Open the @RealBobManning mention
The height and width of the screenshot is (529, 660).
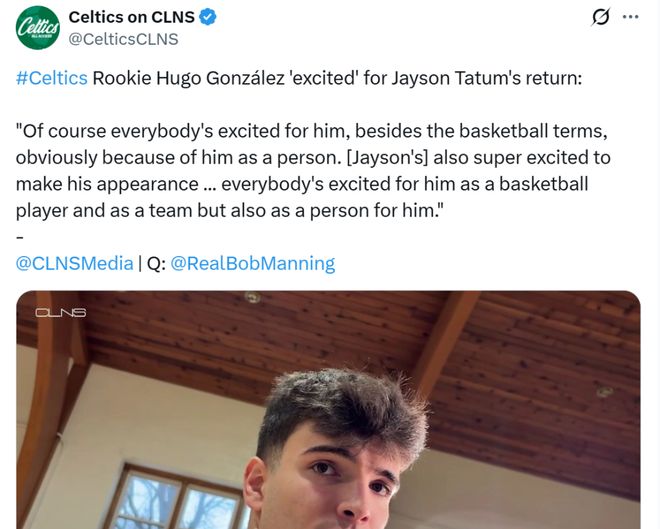253,263
